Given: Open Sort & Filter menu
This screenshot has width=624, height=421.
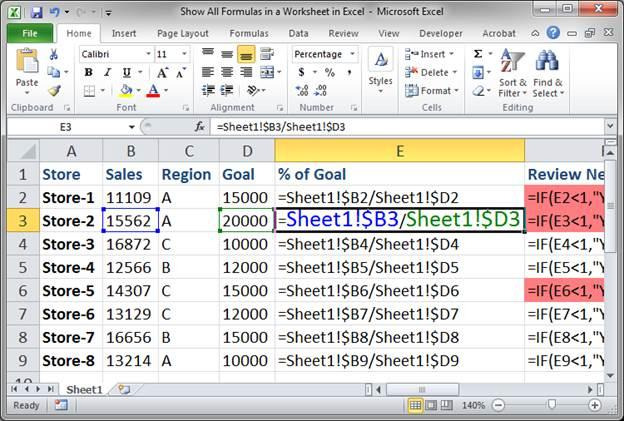Looking at the screenshot, I should [x=512, y=73].
